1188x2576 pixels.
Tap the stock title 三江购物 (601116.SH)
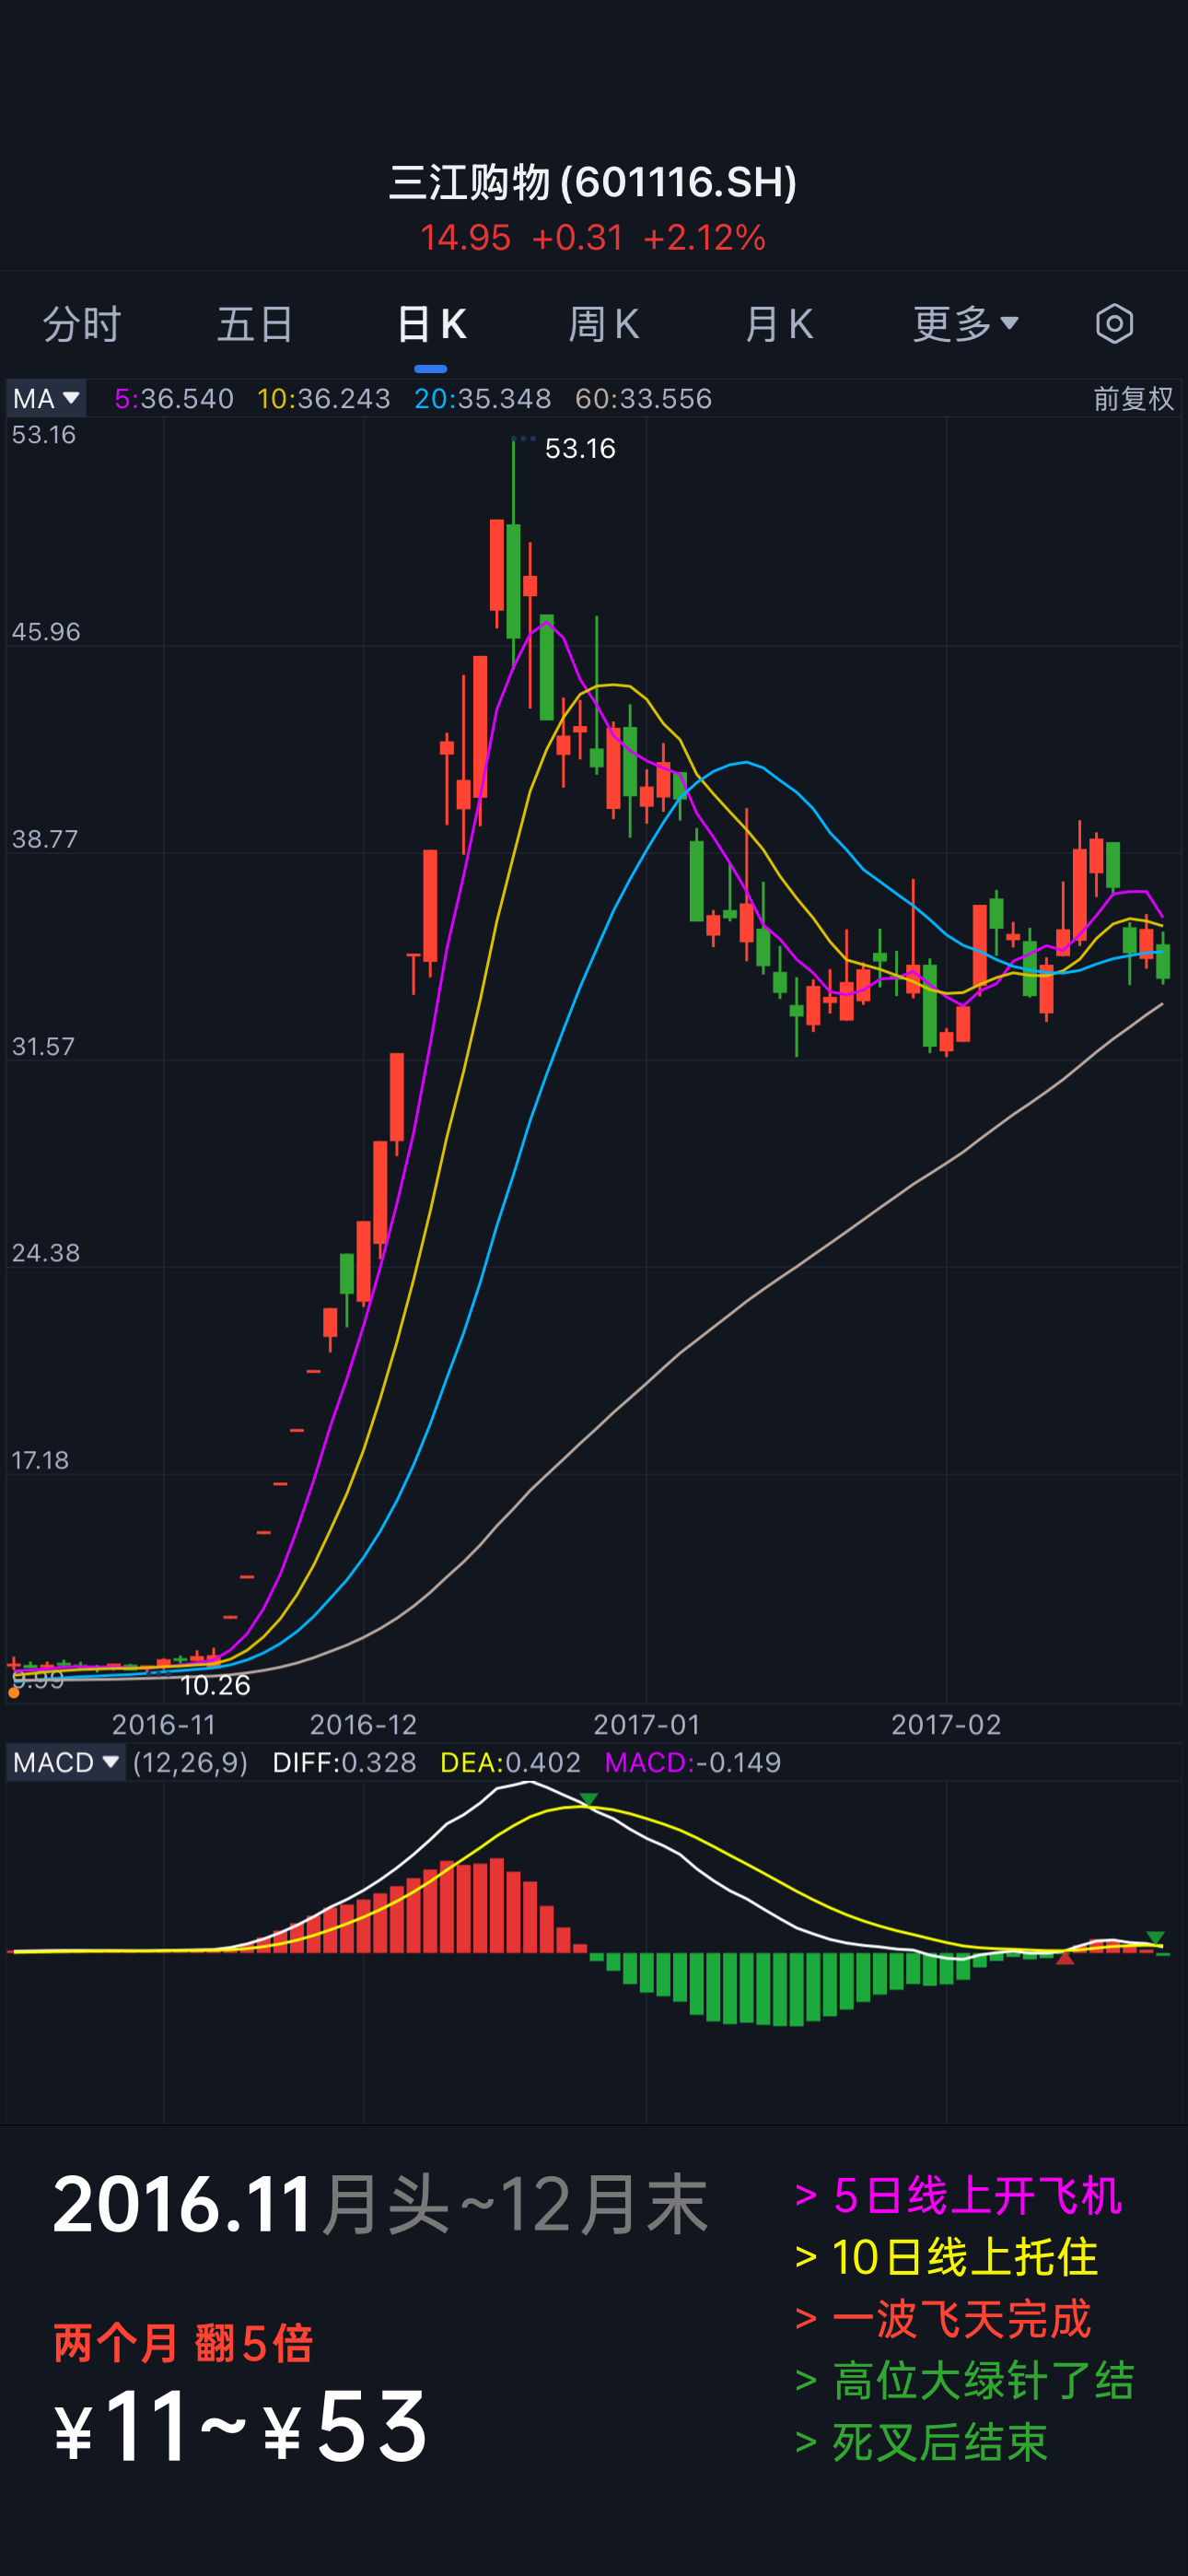coord(593,182)
